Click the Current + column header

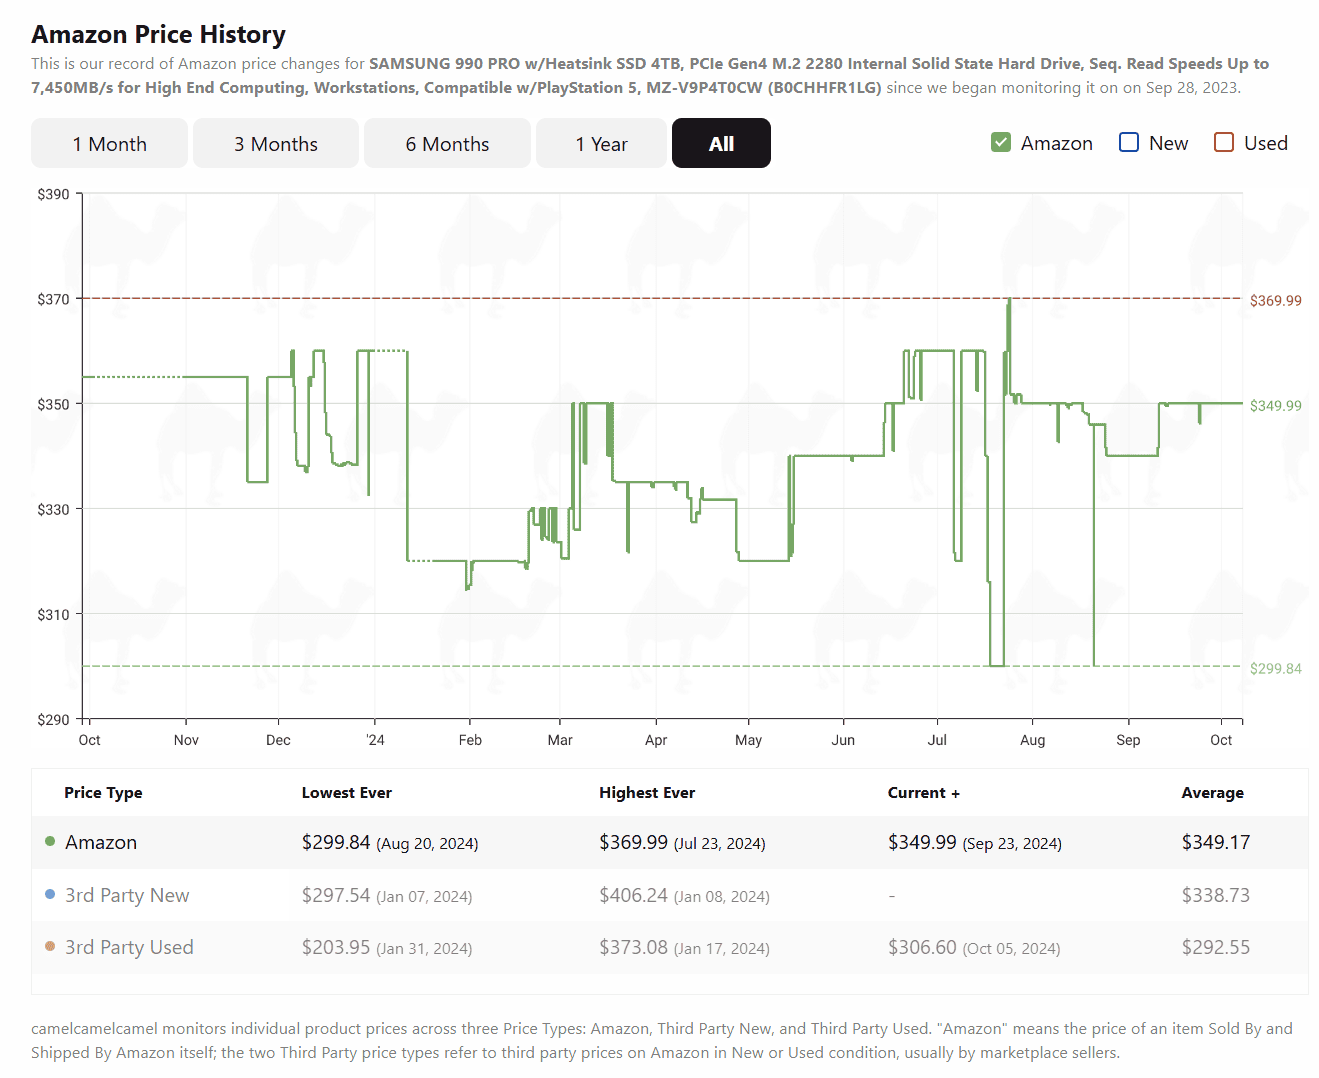tap(924, 792)
